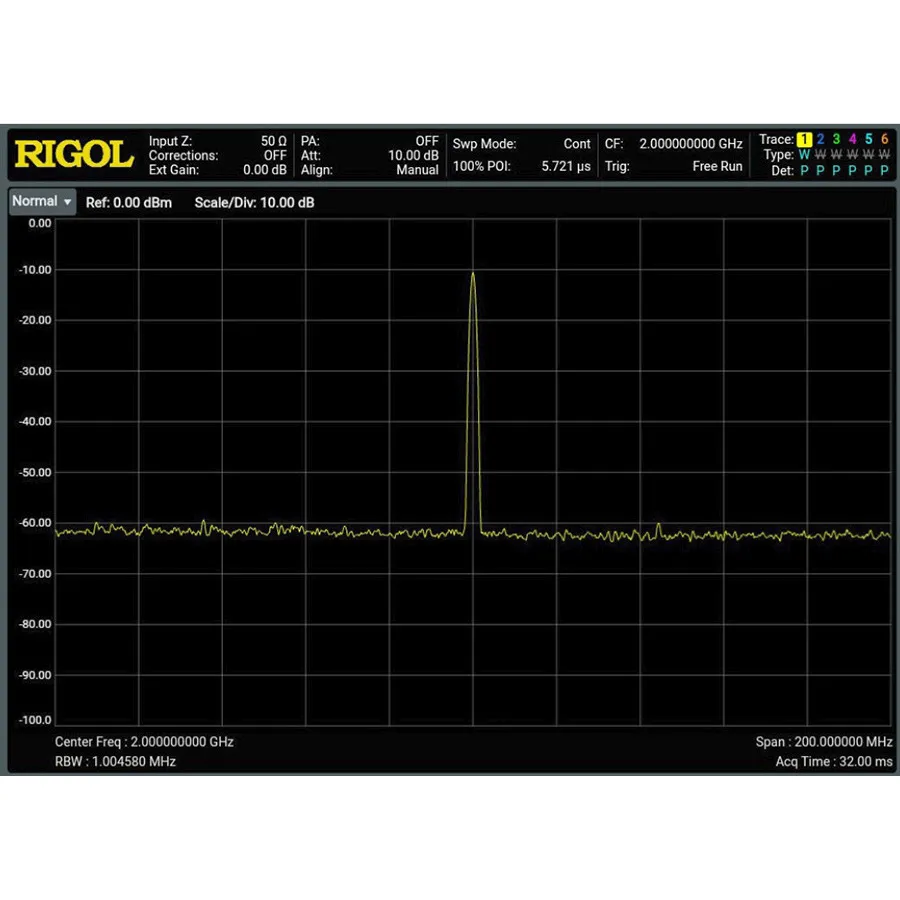Screen dimensions: 900x900
Task: Click the RIGOL logo
Action: [73, 153]
